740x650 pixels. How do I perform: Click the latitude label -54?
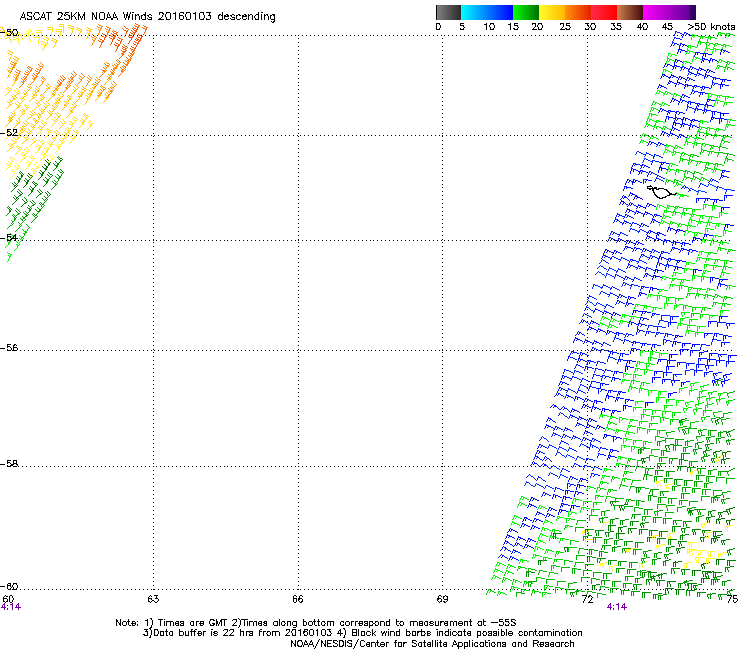click(9, 237)
